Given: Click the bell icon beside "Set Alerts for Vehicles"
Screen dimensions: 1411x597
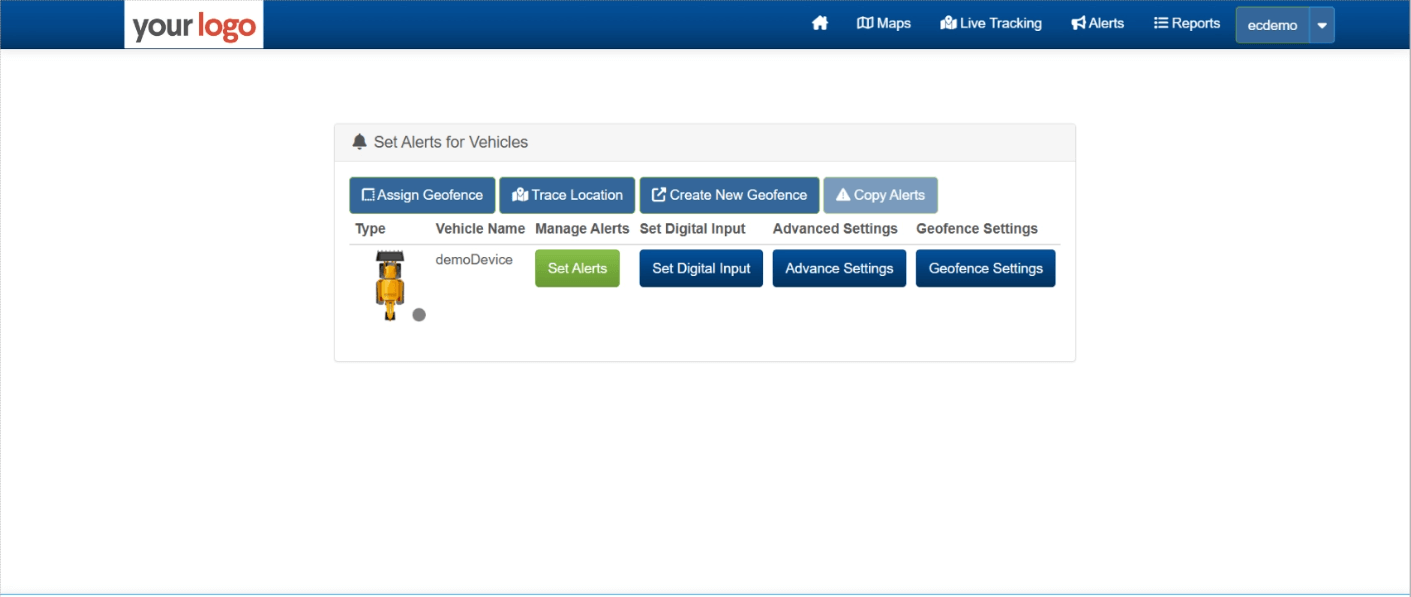Looking at the screenshot, I should (360, 141).
